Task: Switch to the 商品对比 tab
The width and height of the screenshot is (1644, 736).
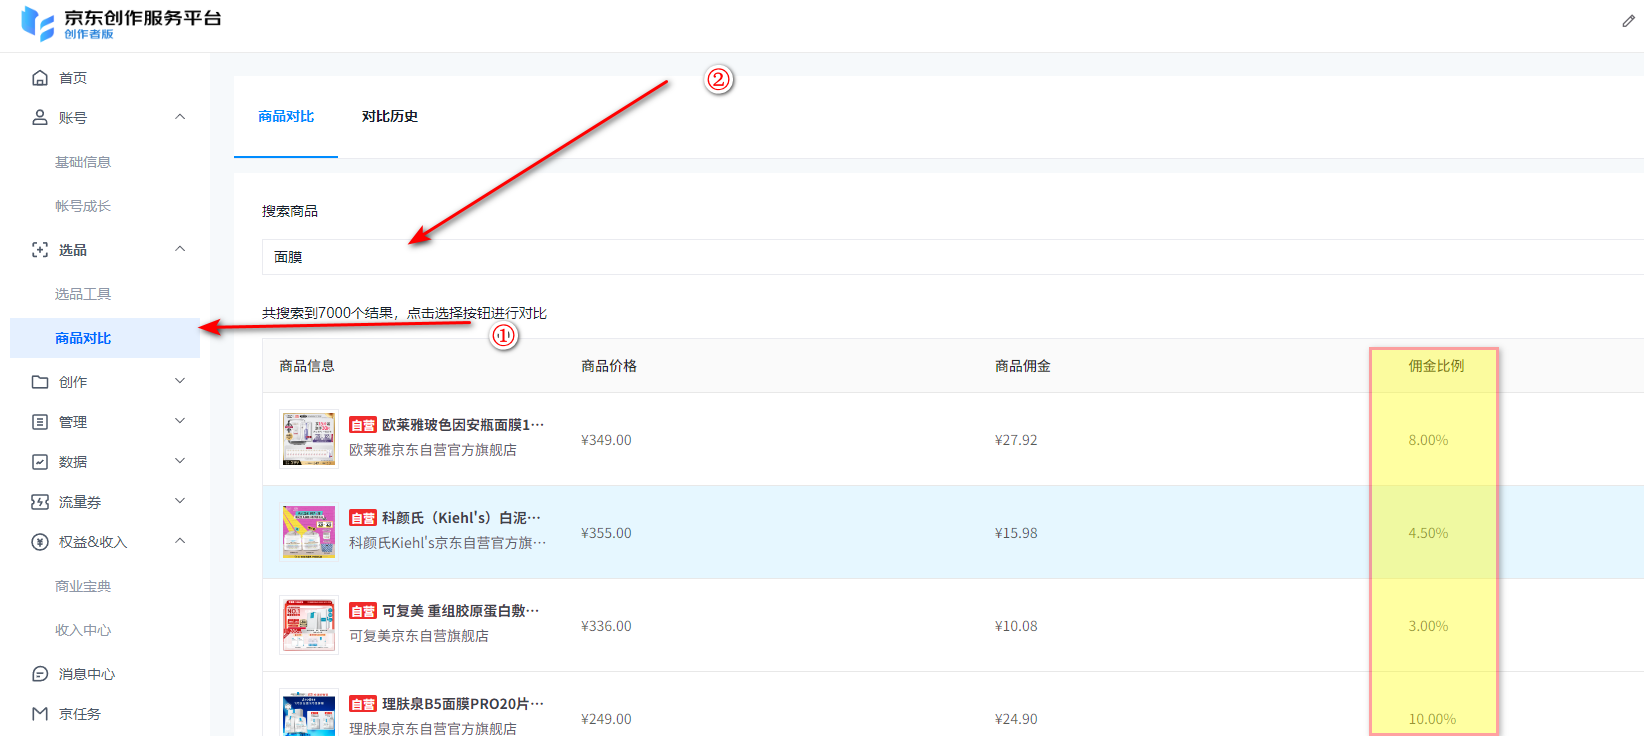Action: [x=286, y=117]
